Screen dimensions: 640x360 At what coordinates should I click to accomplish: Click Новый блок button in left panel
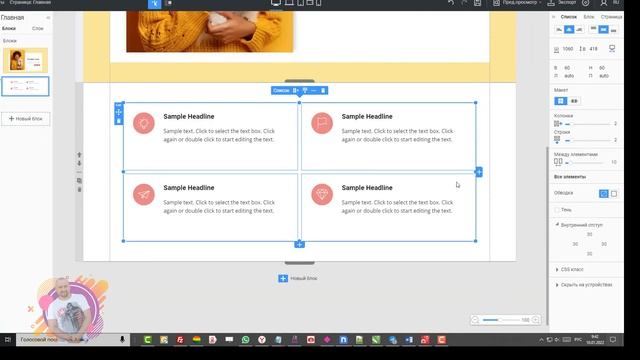point(26,119)
